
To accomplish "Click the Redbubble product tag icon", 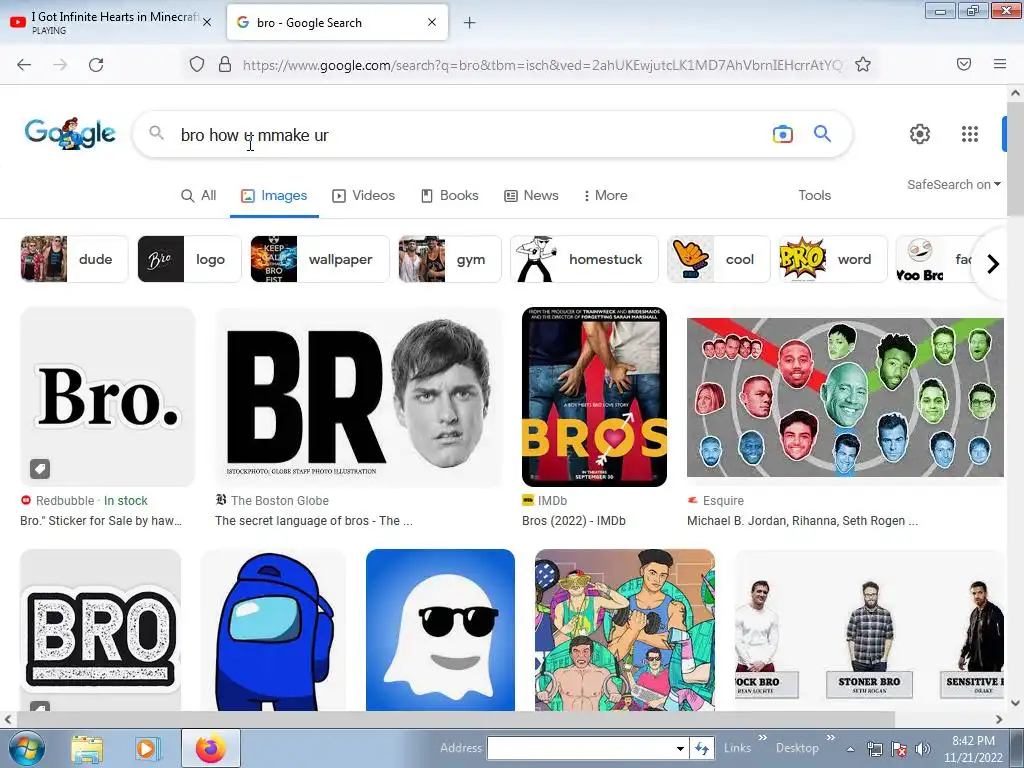I will [40, 468].
